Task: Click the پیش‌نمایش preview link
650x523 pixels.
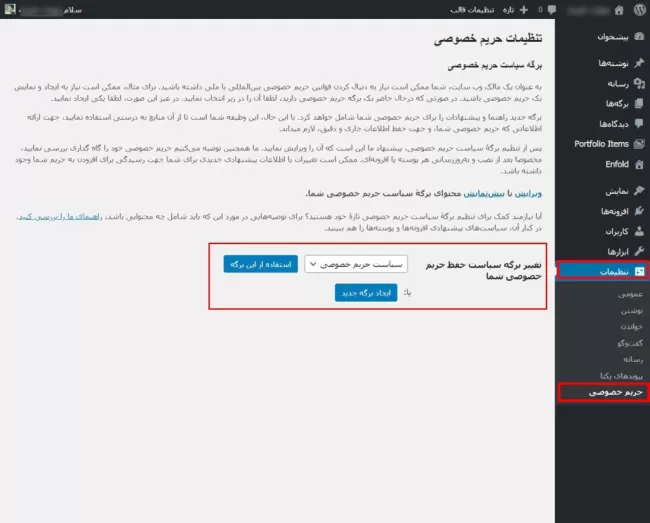Action: pos(484,194)
